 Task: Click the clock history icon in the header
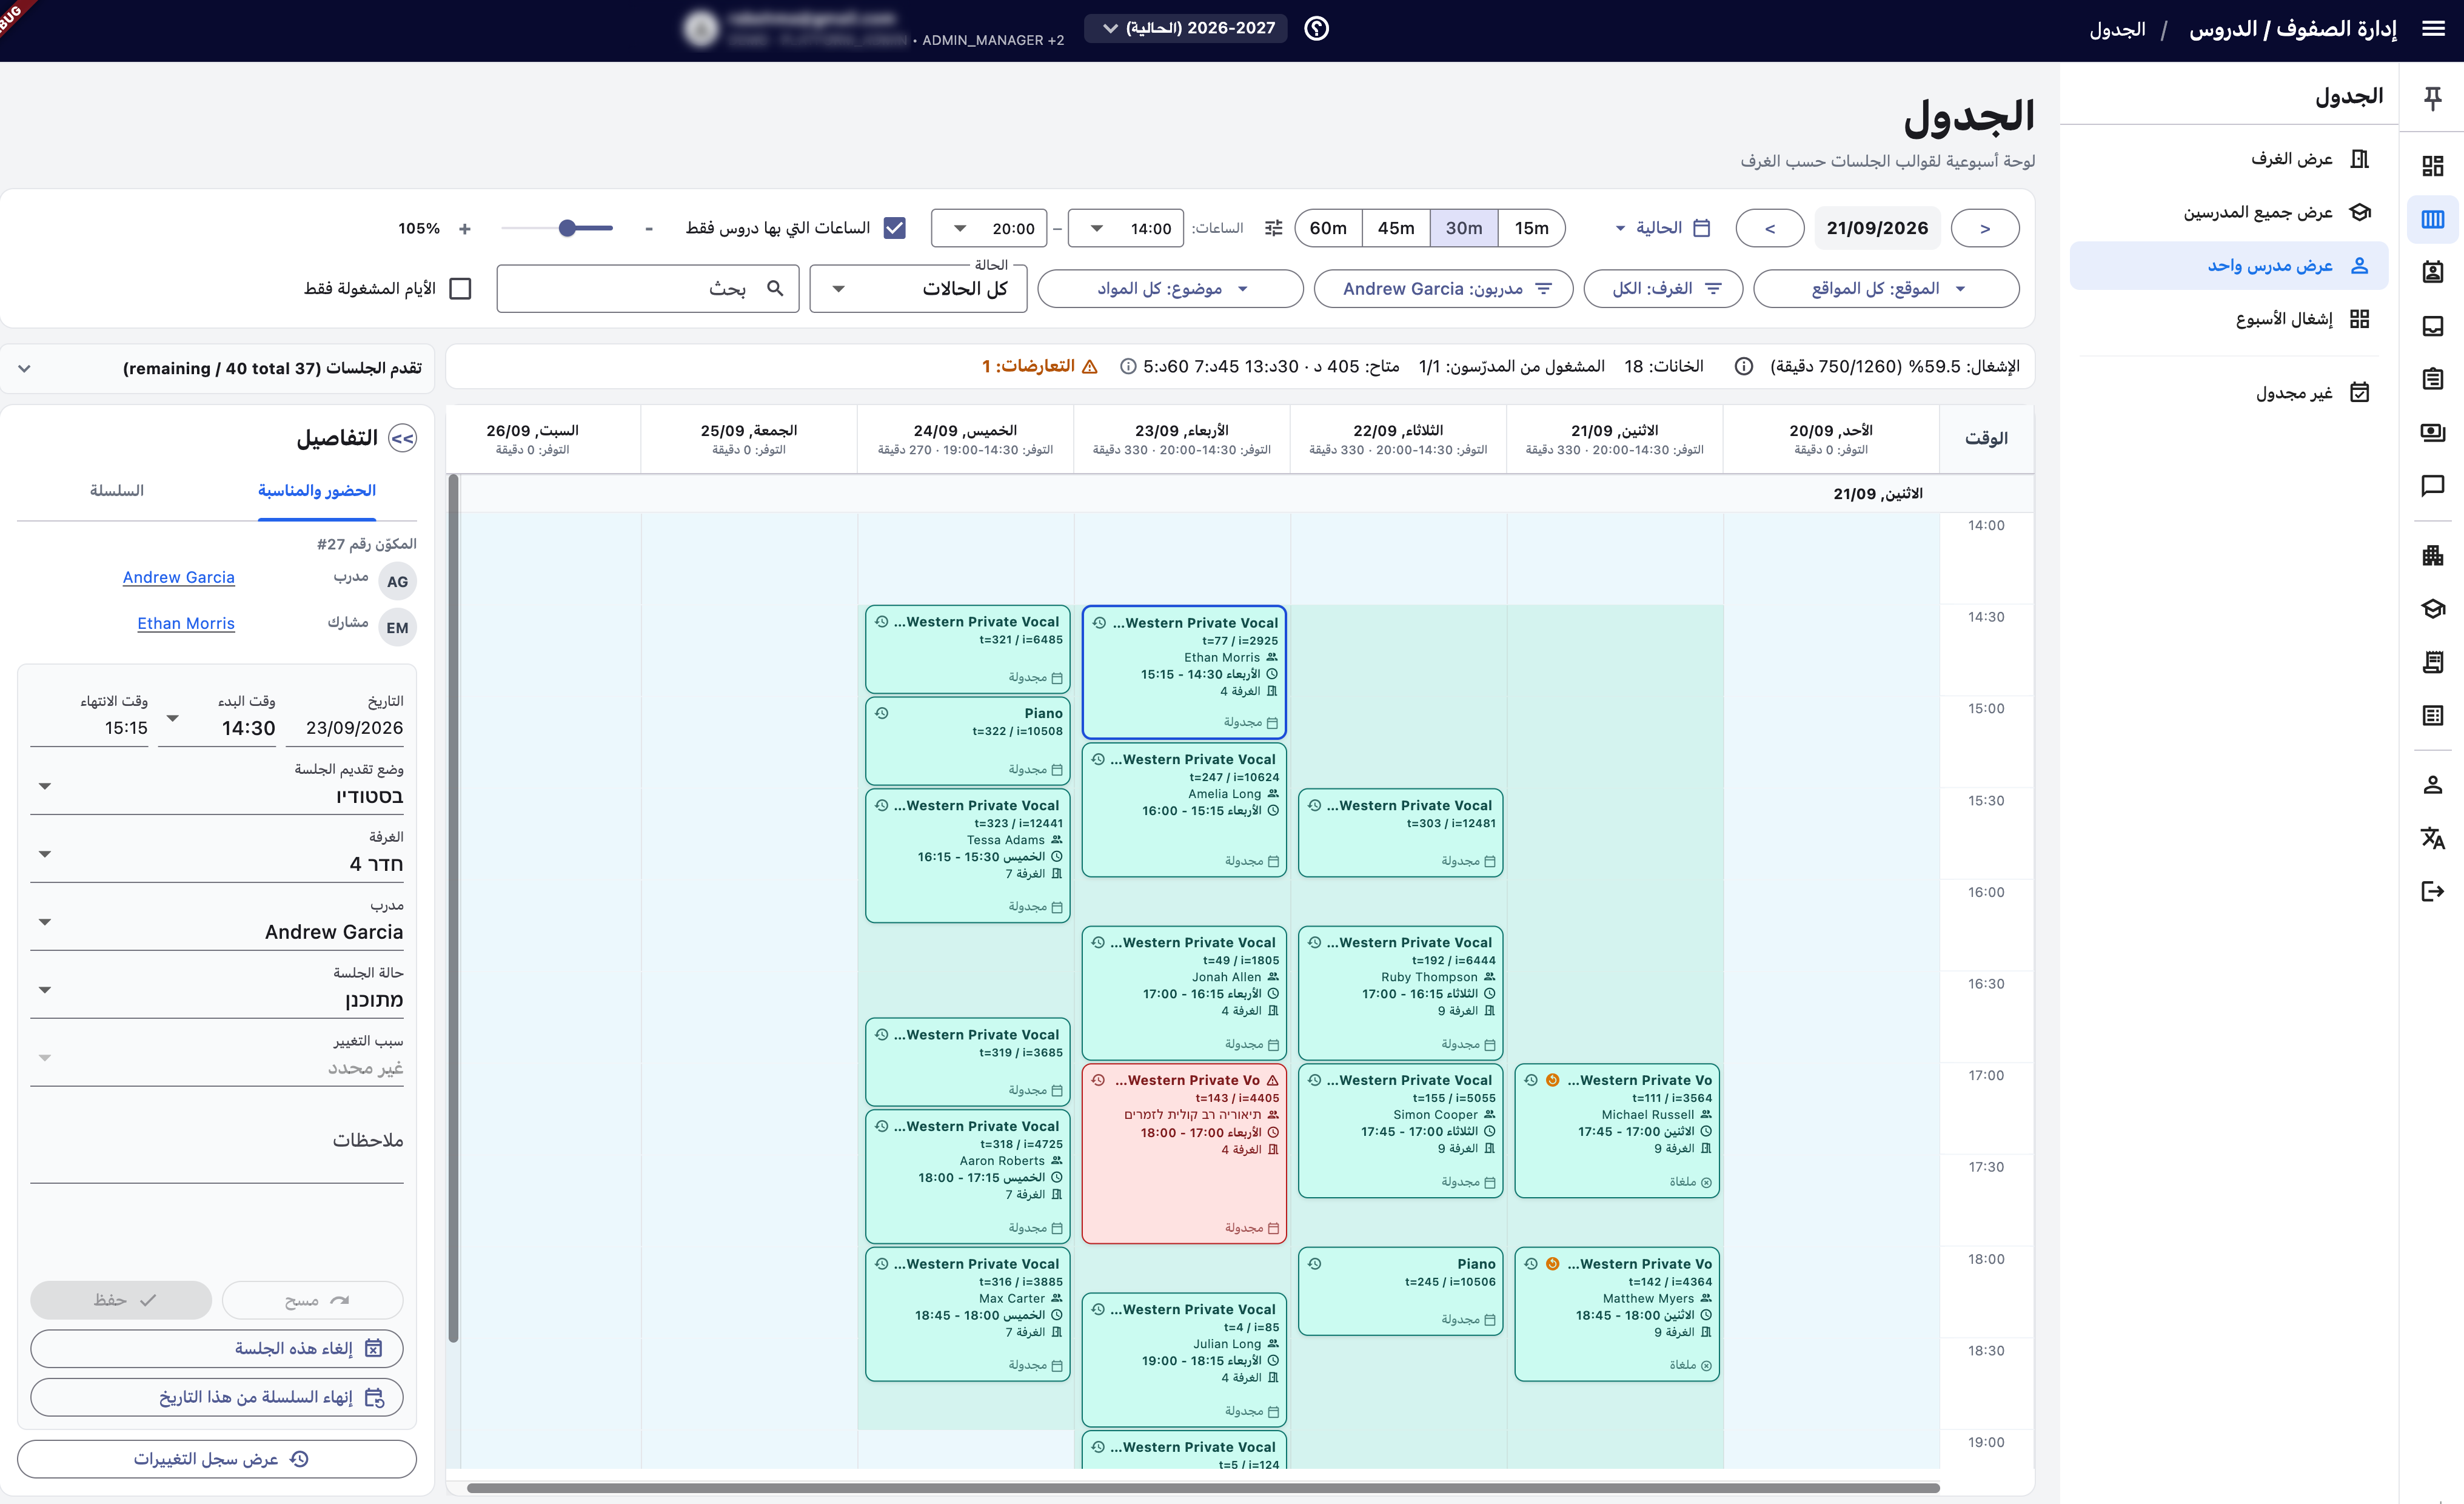1317,29
